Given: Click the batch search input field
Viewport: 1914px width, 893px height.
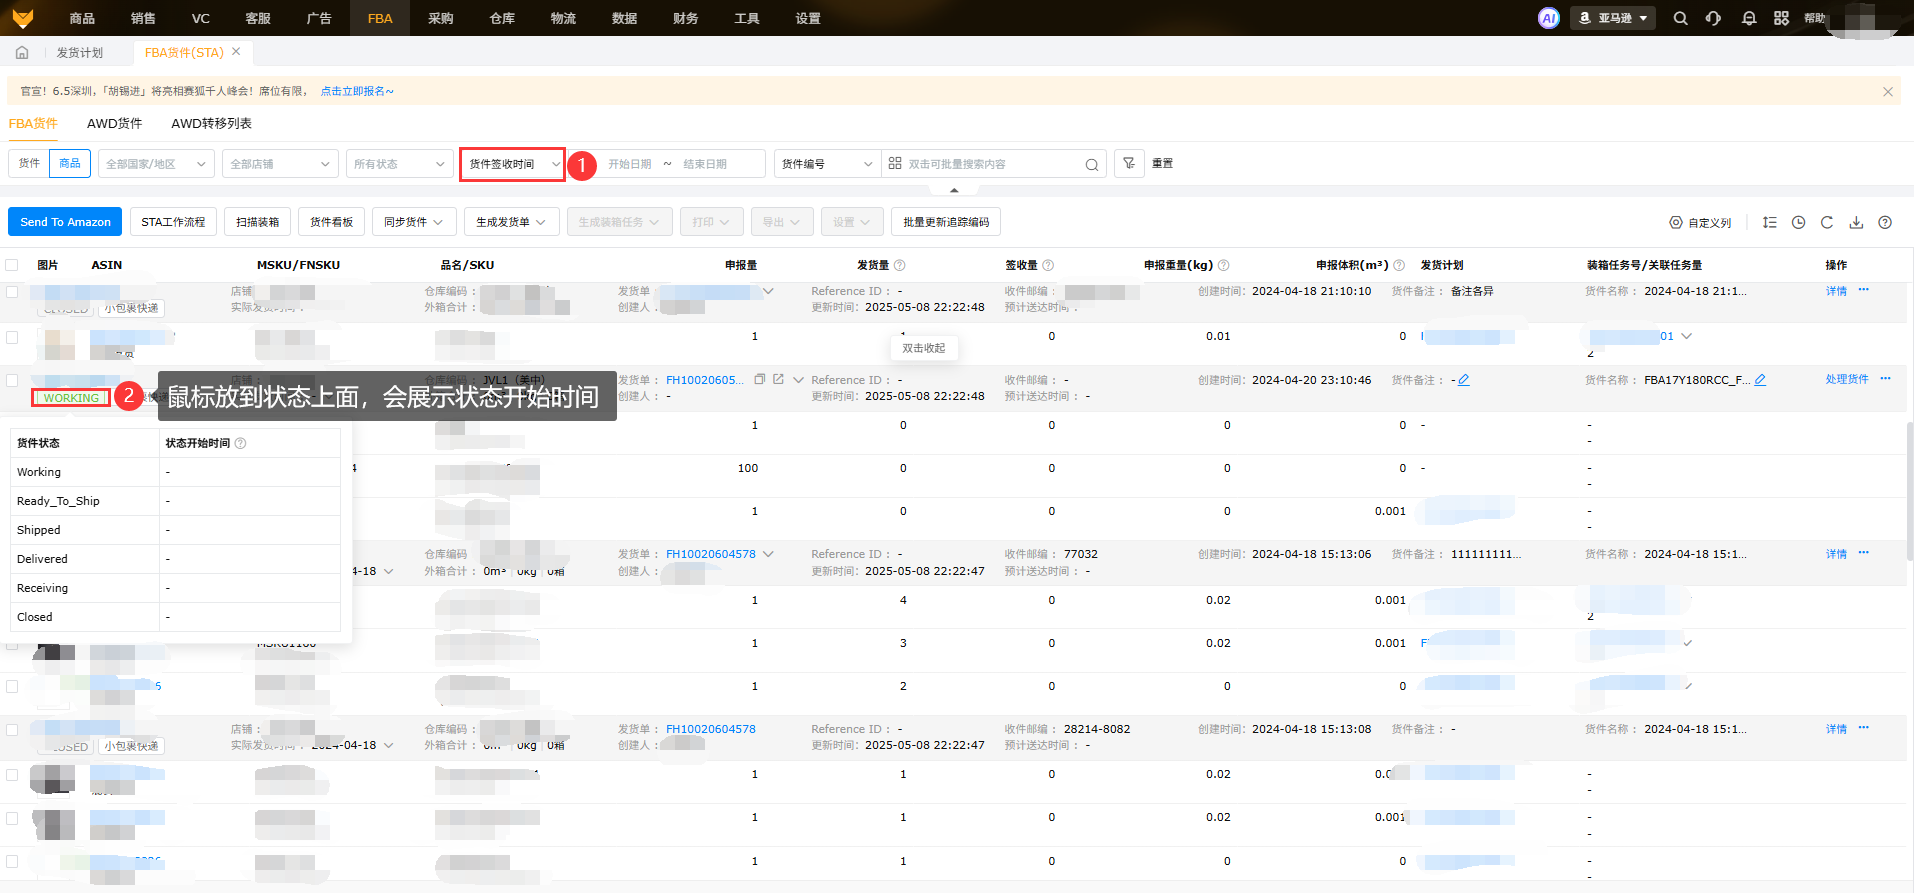Looking at the screenshot, I should 990,164.
